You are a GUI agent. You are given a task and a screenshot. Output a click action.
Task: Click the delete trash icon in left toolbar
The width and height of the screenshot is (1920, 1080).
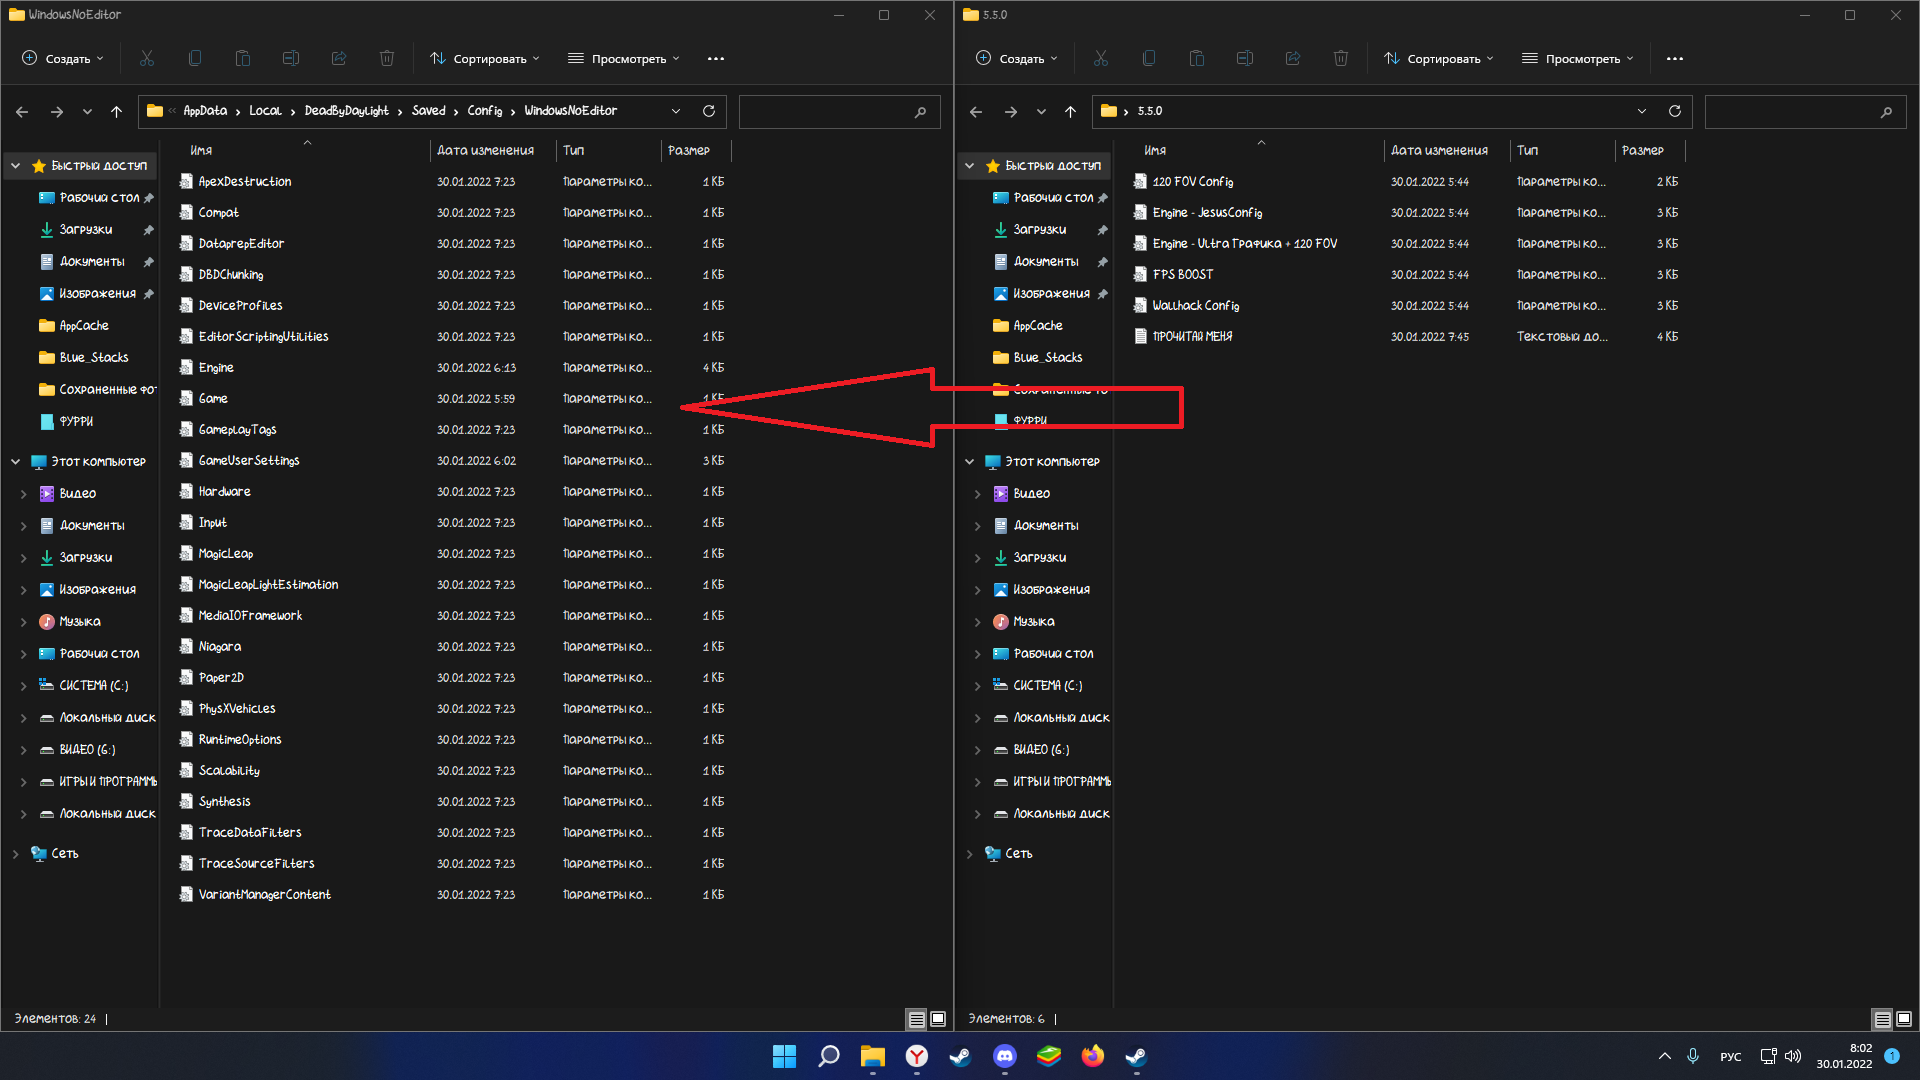click(387, 58)
